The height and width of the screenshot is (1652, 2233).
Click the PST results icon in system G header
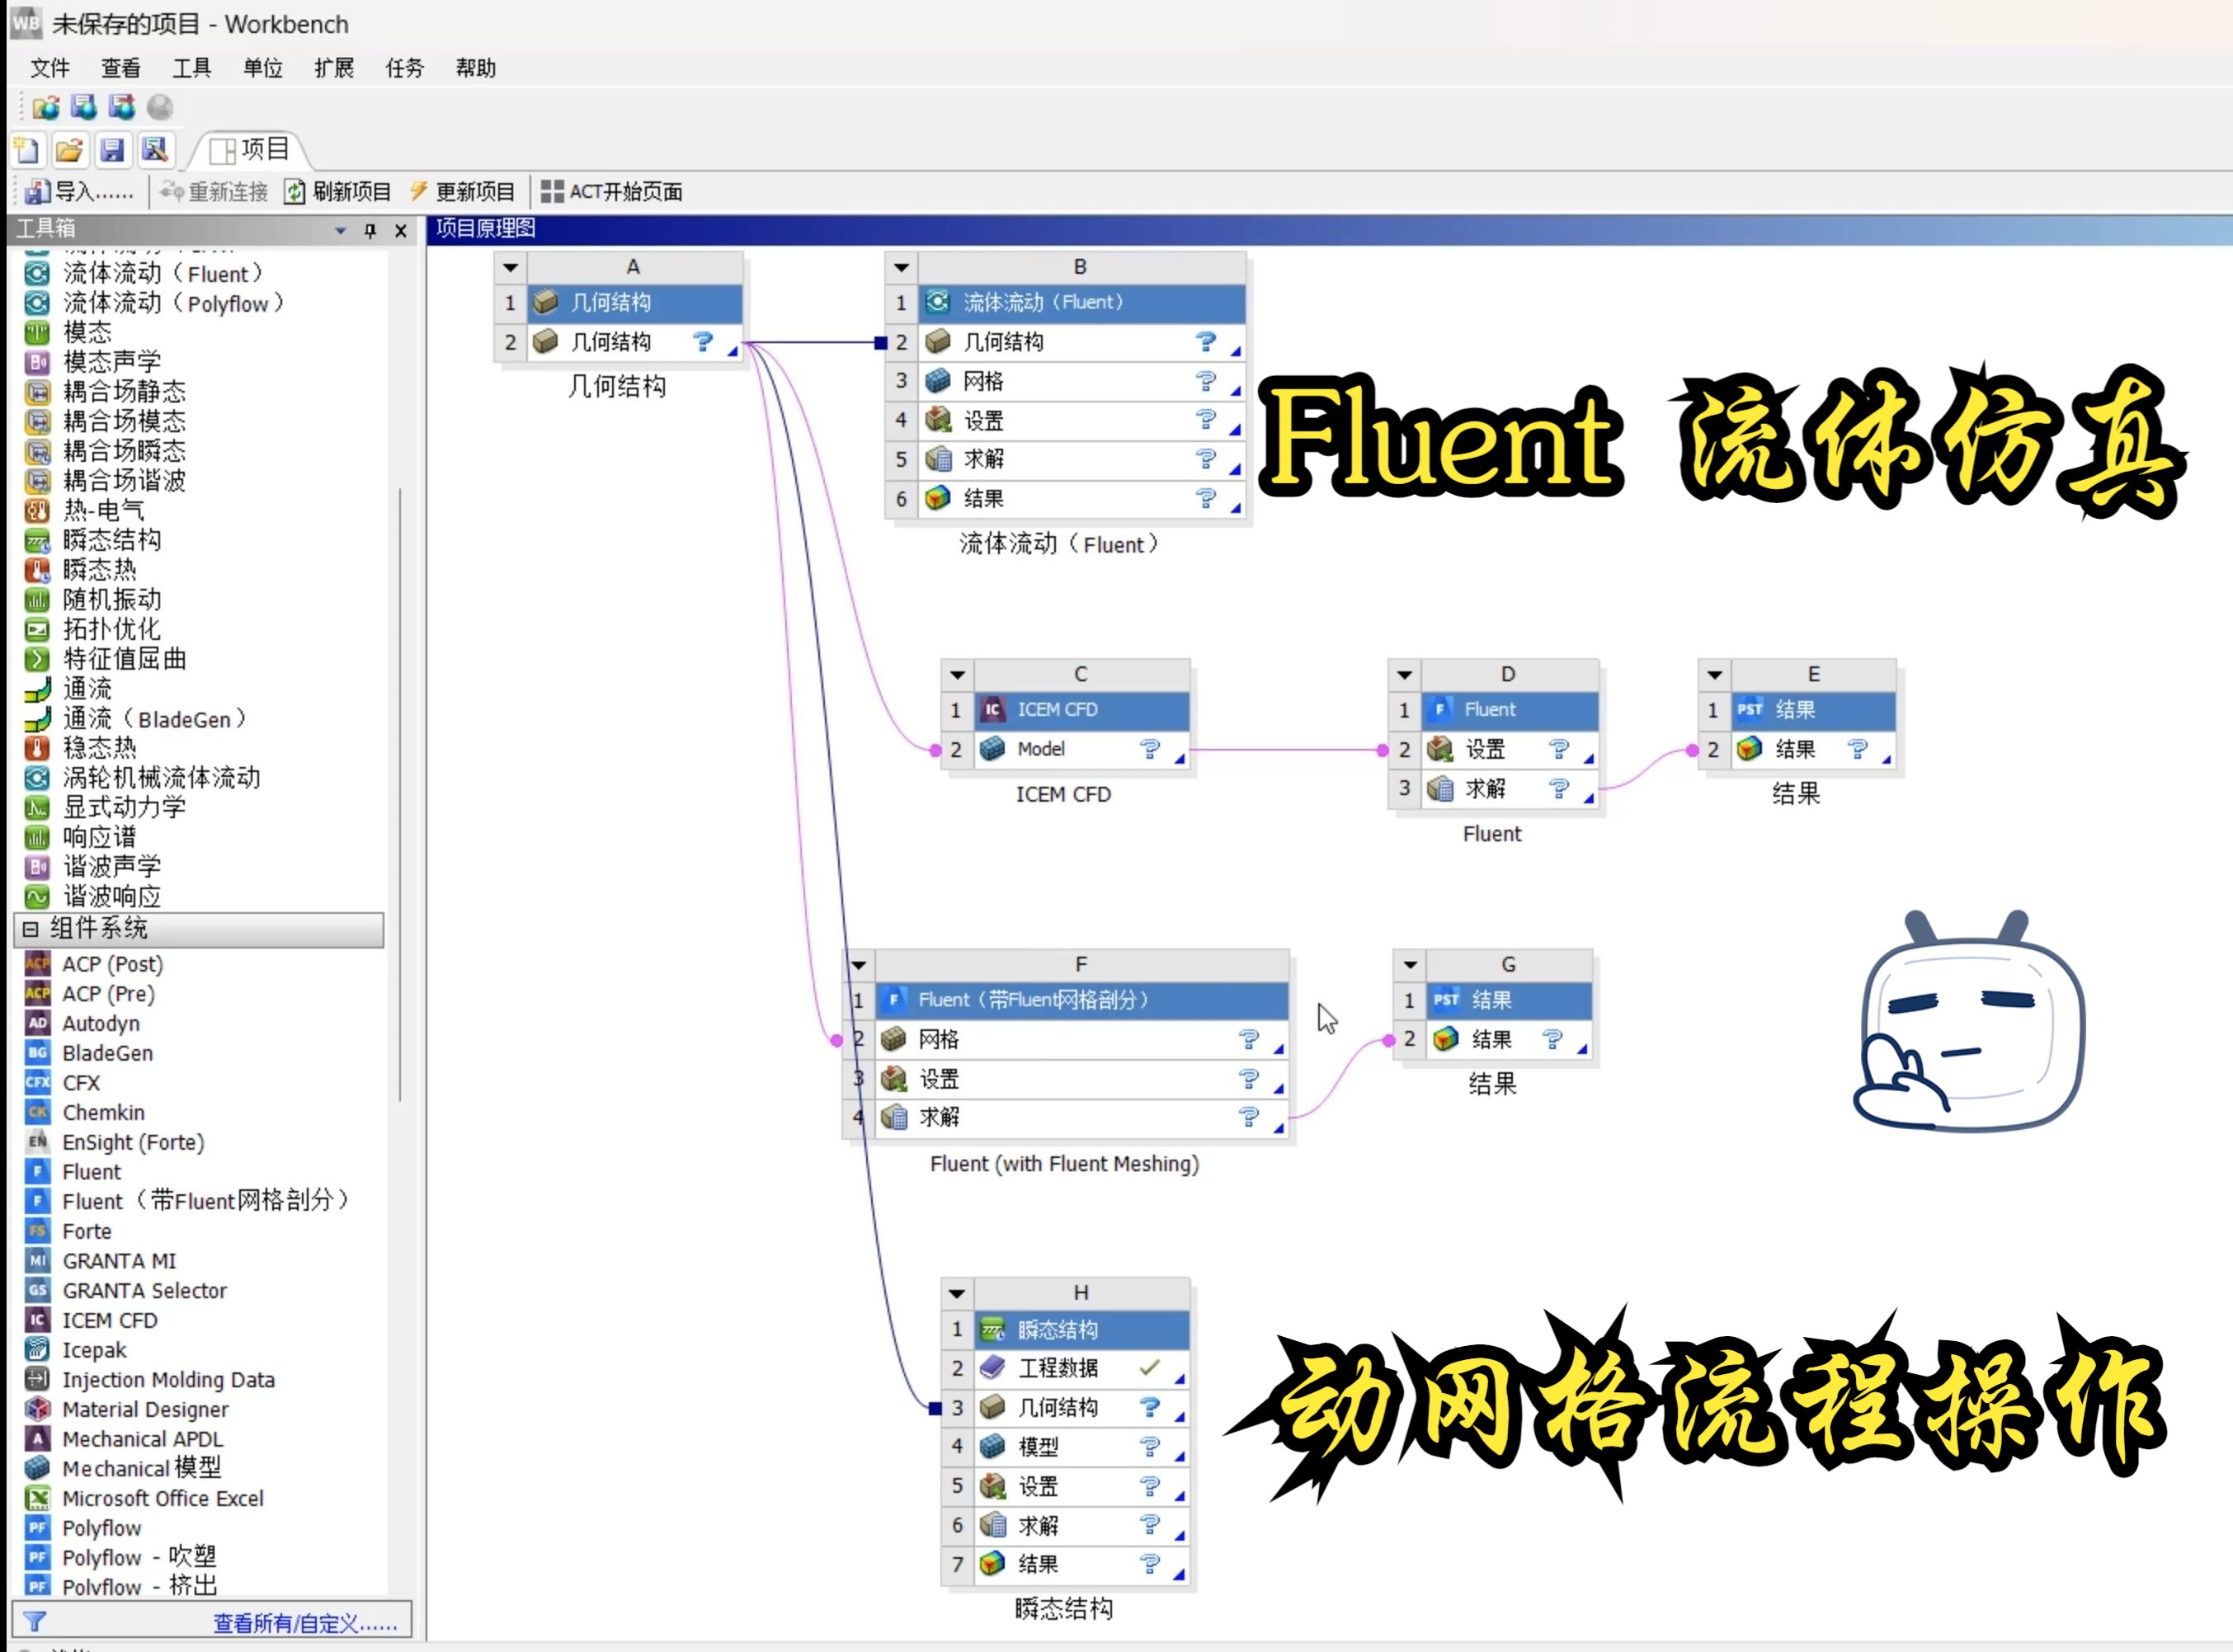point(1446,999)
